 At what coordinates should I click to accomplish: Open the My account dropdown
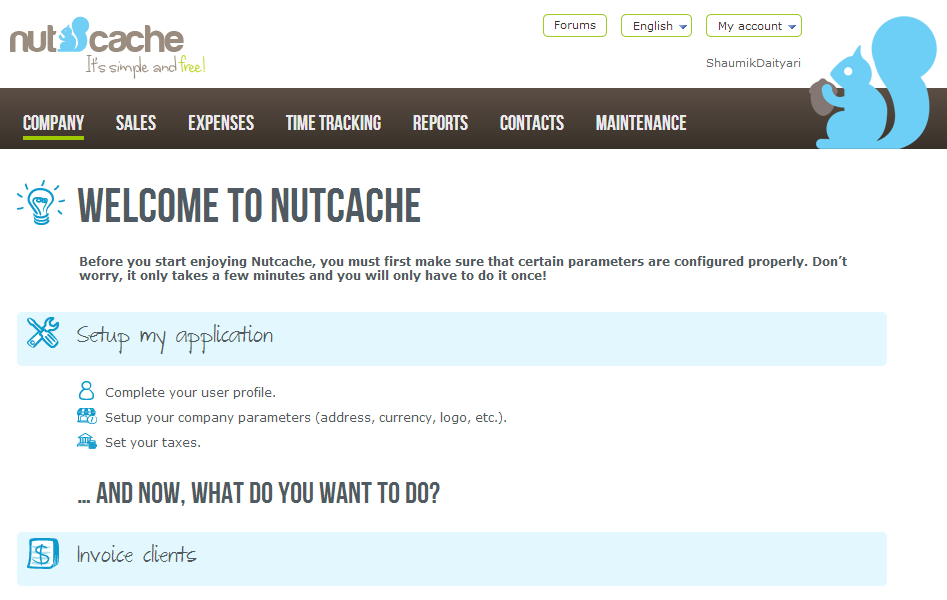[754, 26]
